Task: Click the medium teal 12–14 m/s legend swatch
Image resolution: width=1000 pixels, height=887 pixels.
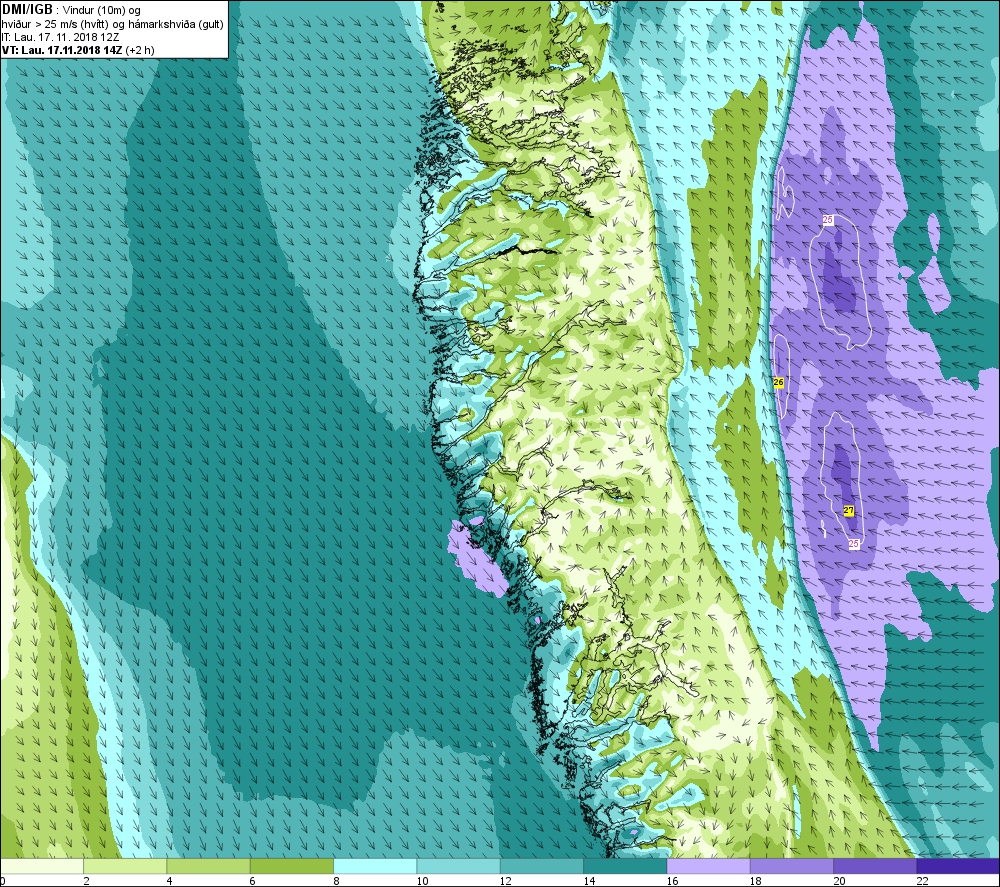Action: coord(541,866)
